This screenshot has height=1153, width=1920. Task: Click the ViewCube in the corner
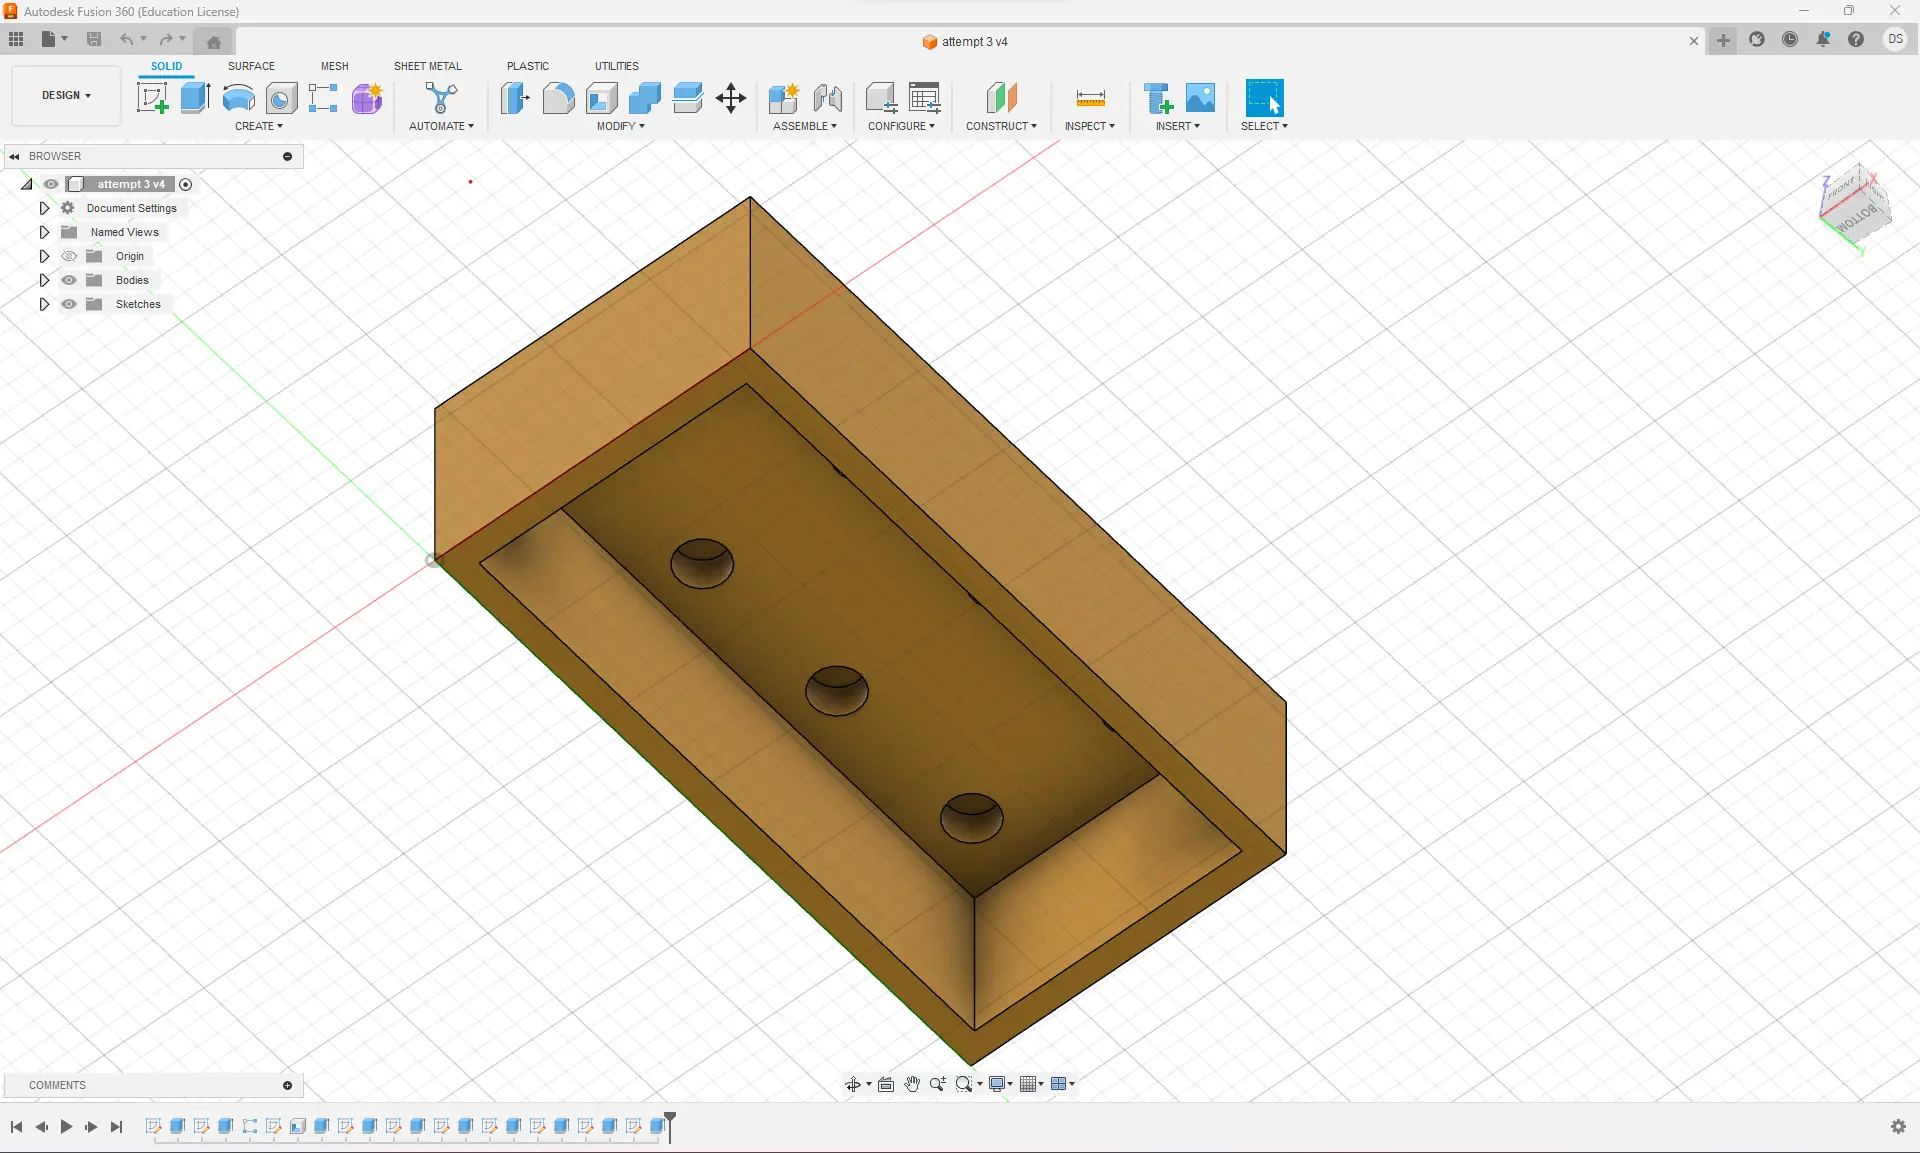tap(1855, 208)
